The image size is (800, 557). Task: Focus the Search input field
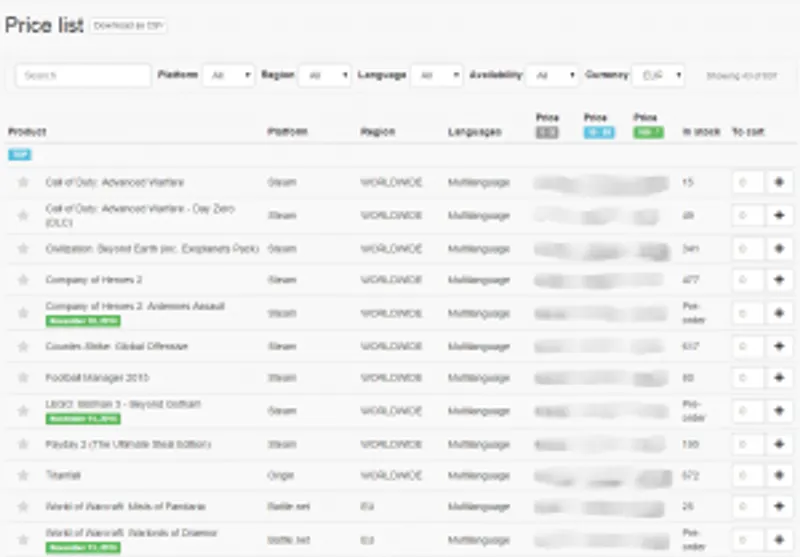[x=83, y=75]
